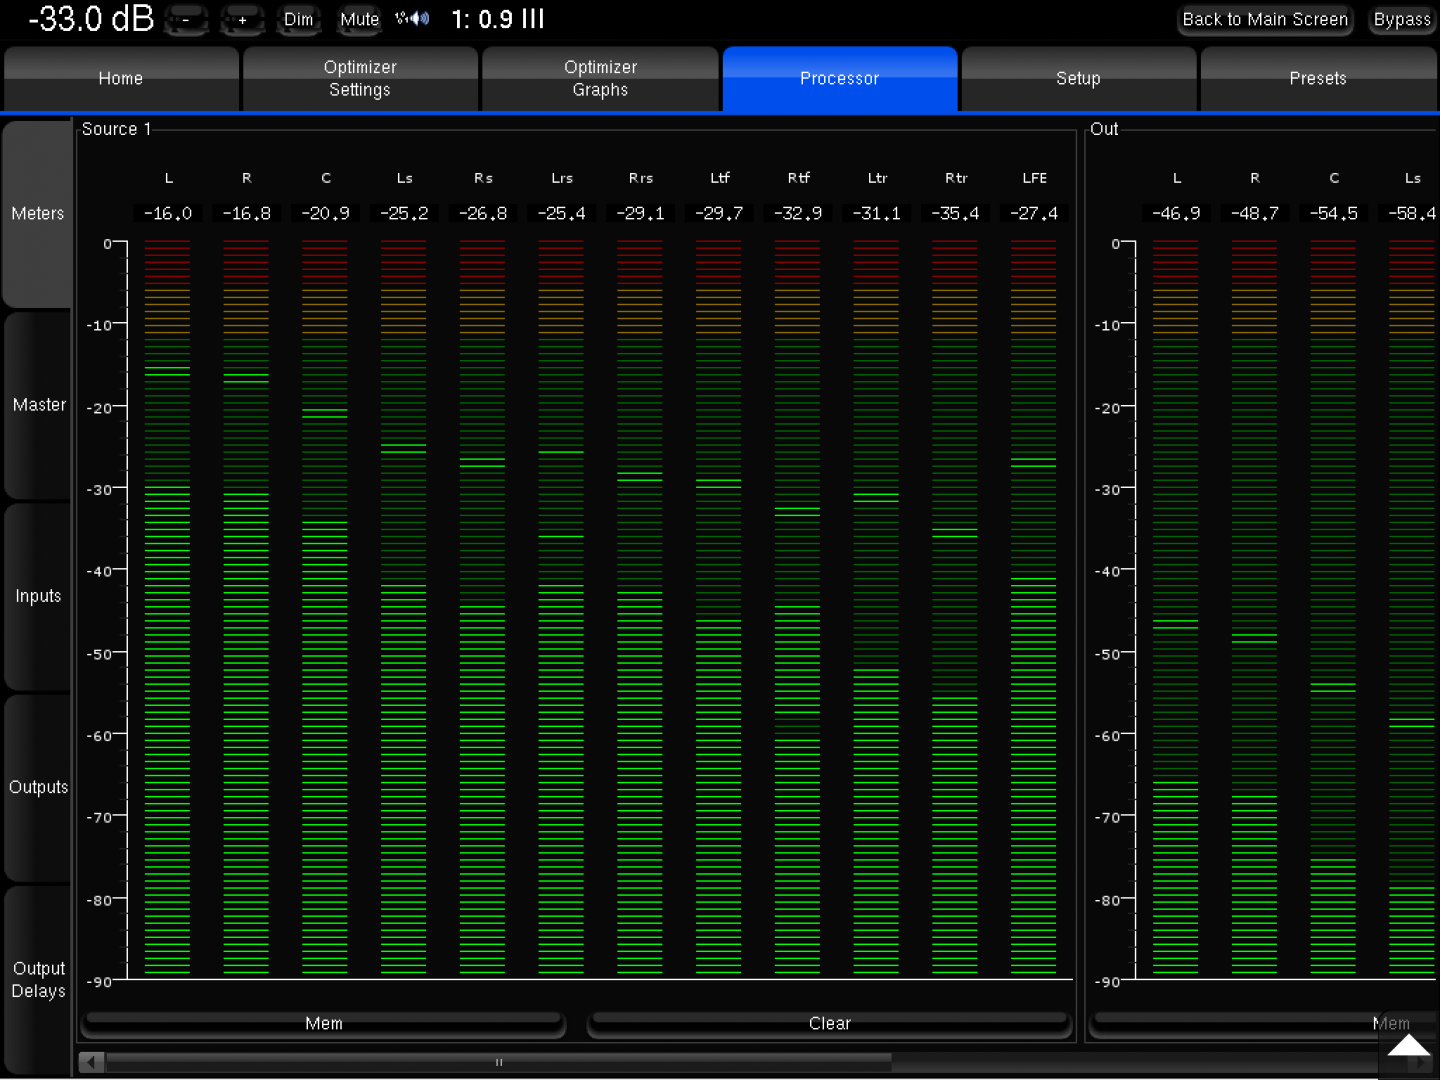Open the Presets tab
Viewport: 1440px width, 1080px height.
[1317, 78]
